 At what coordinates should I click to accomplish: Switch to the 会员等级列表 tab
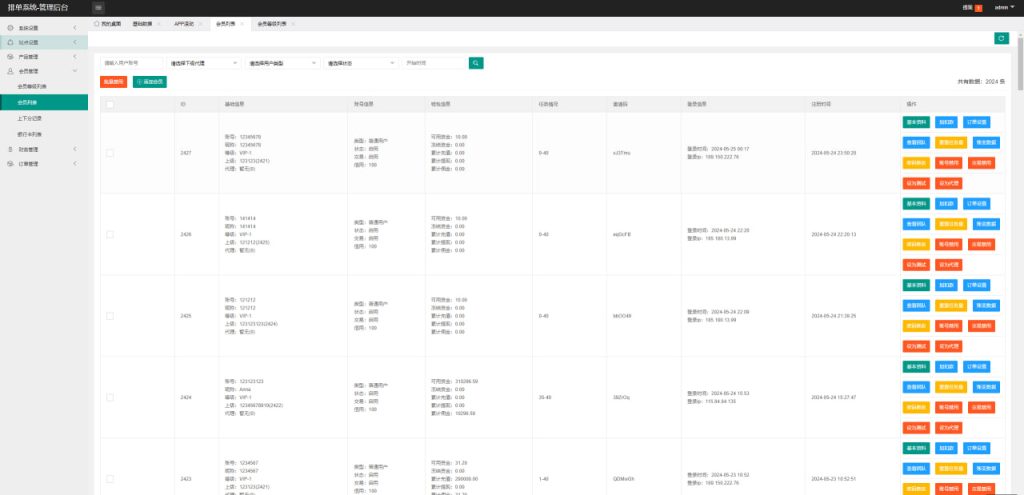pos(271,24)
